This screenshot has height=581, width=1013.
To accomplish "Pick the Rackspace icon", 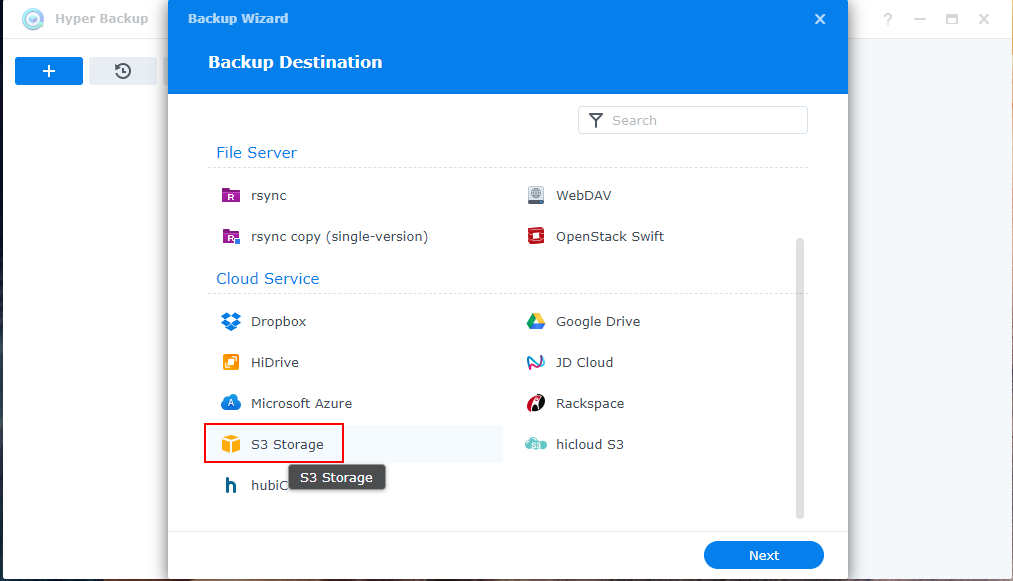I will (536, 404).
